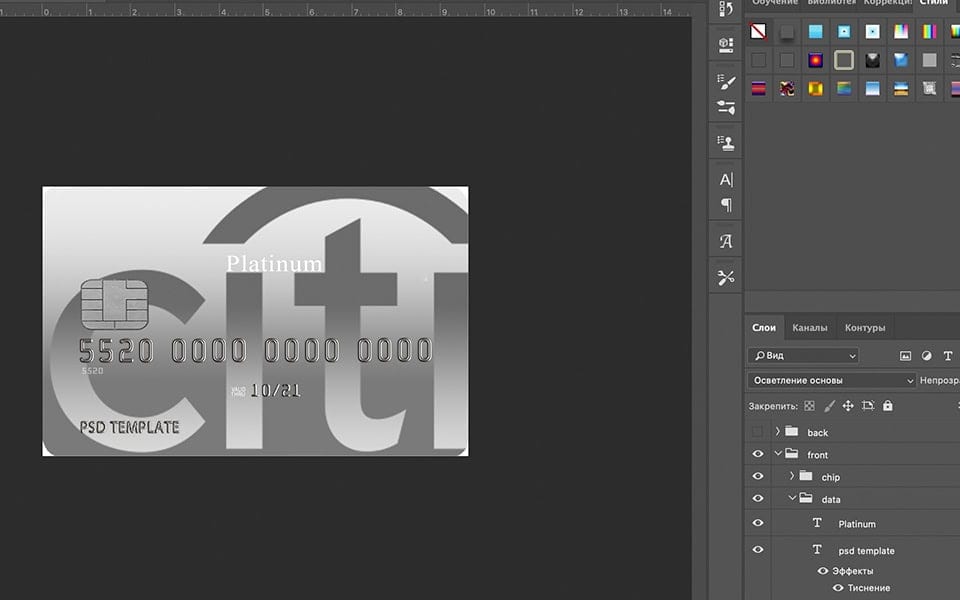Viewport: 960px width, 600px height.
Task: Hide the data layer group
Action: point(757,499)
